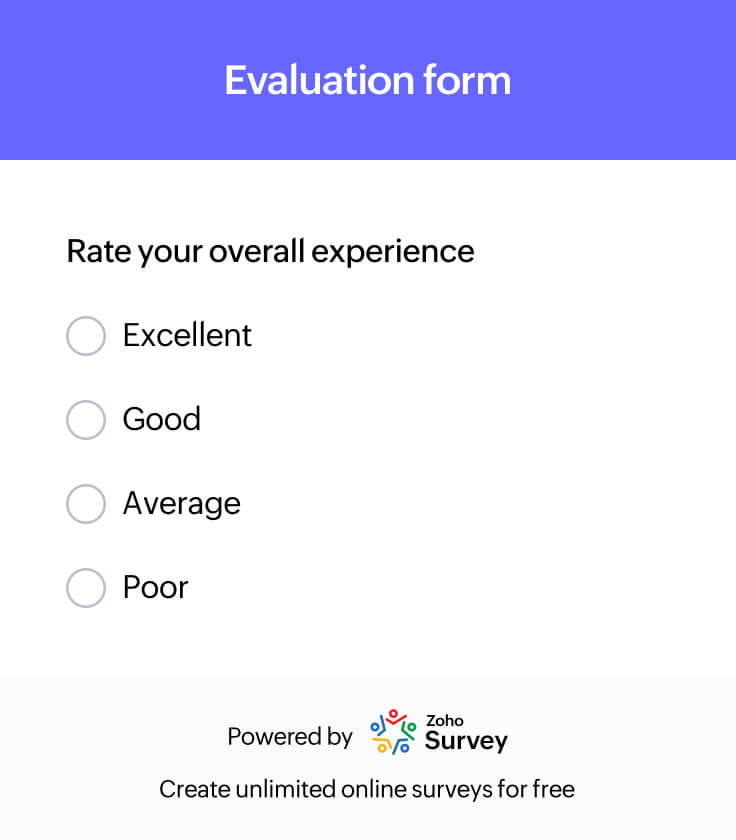Click the Good label text
Viewport: 736px width, 840px height.
(161, 420)
